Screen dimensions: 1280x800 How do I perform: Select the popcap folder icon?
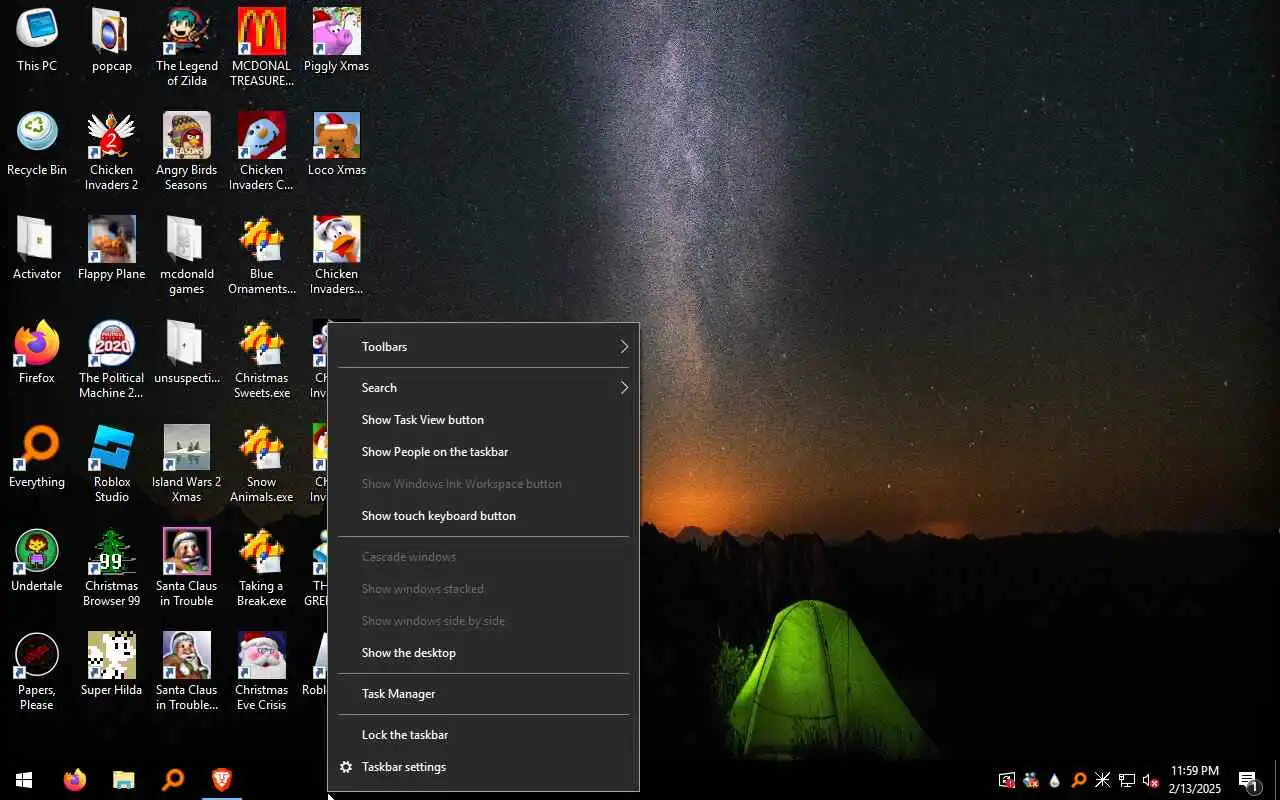pyautogui.click(x=112, y=41)
